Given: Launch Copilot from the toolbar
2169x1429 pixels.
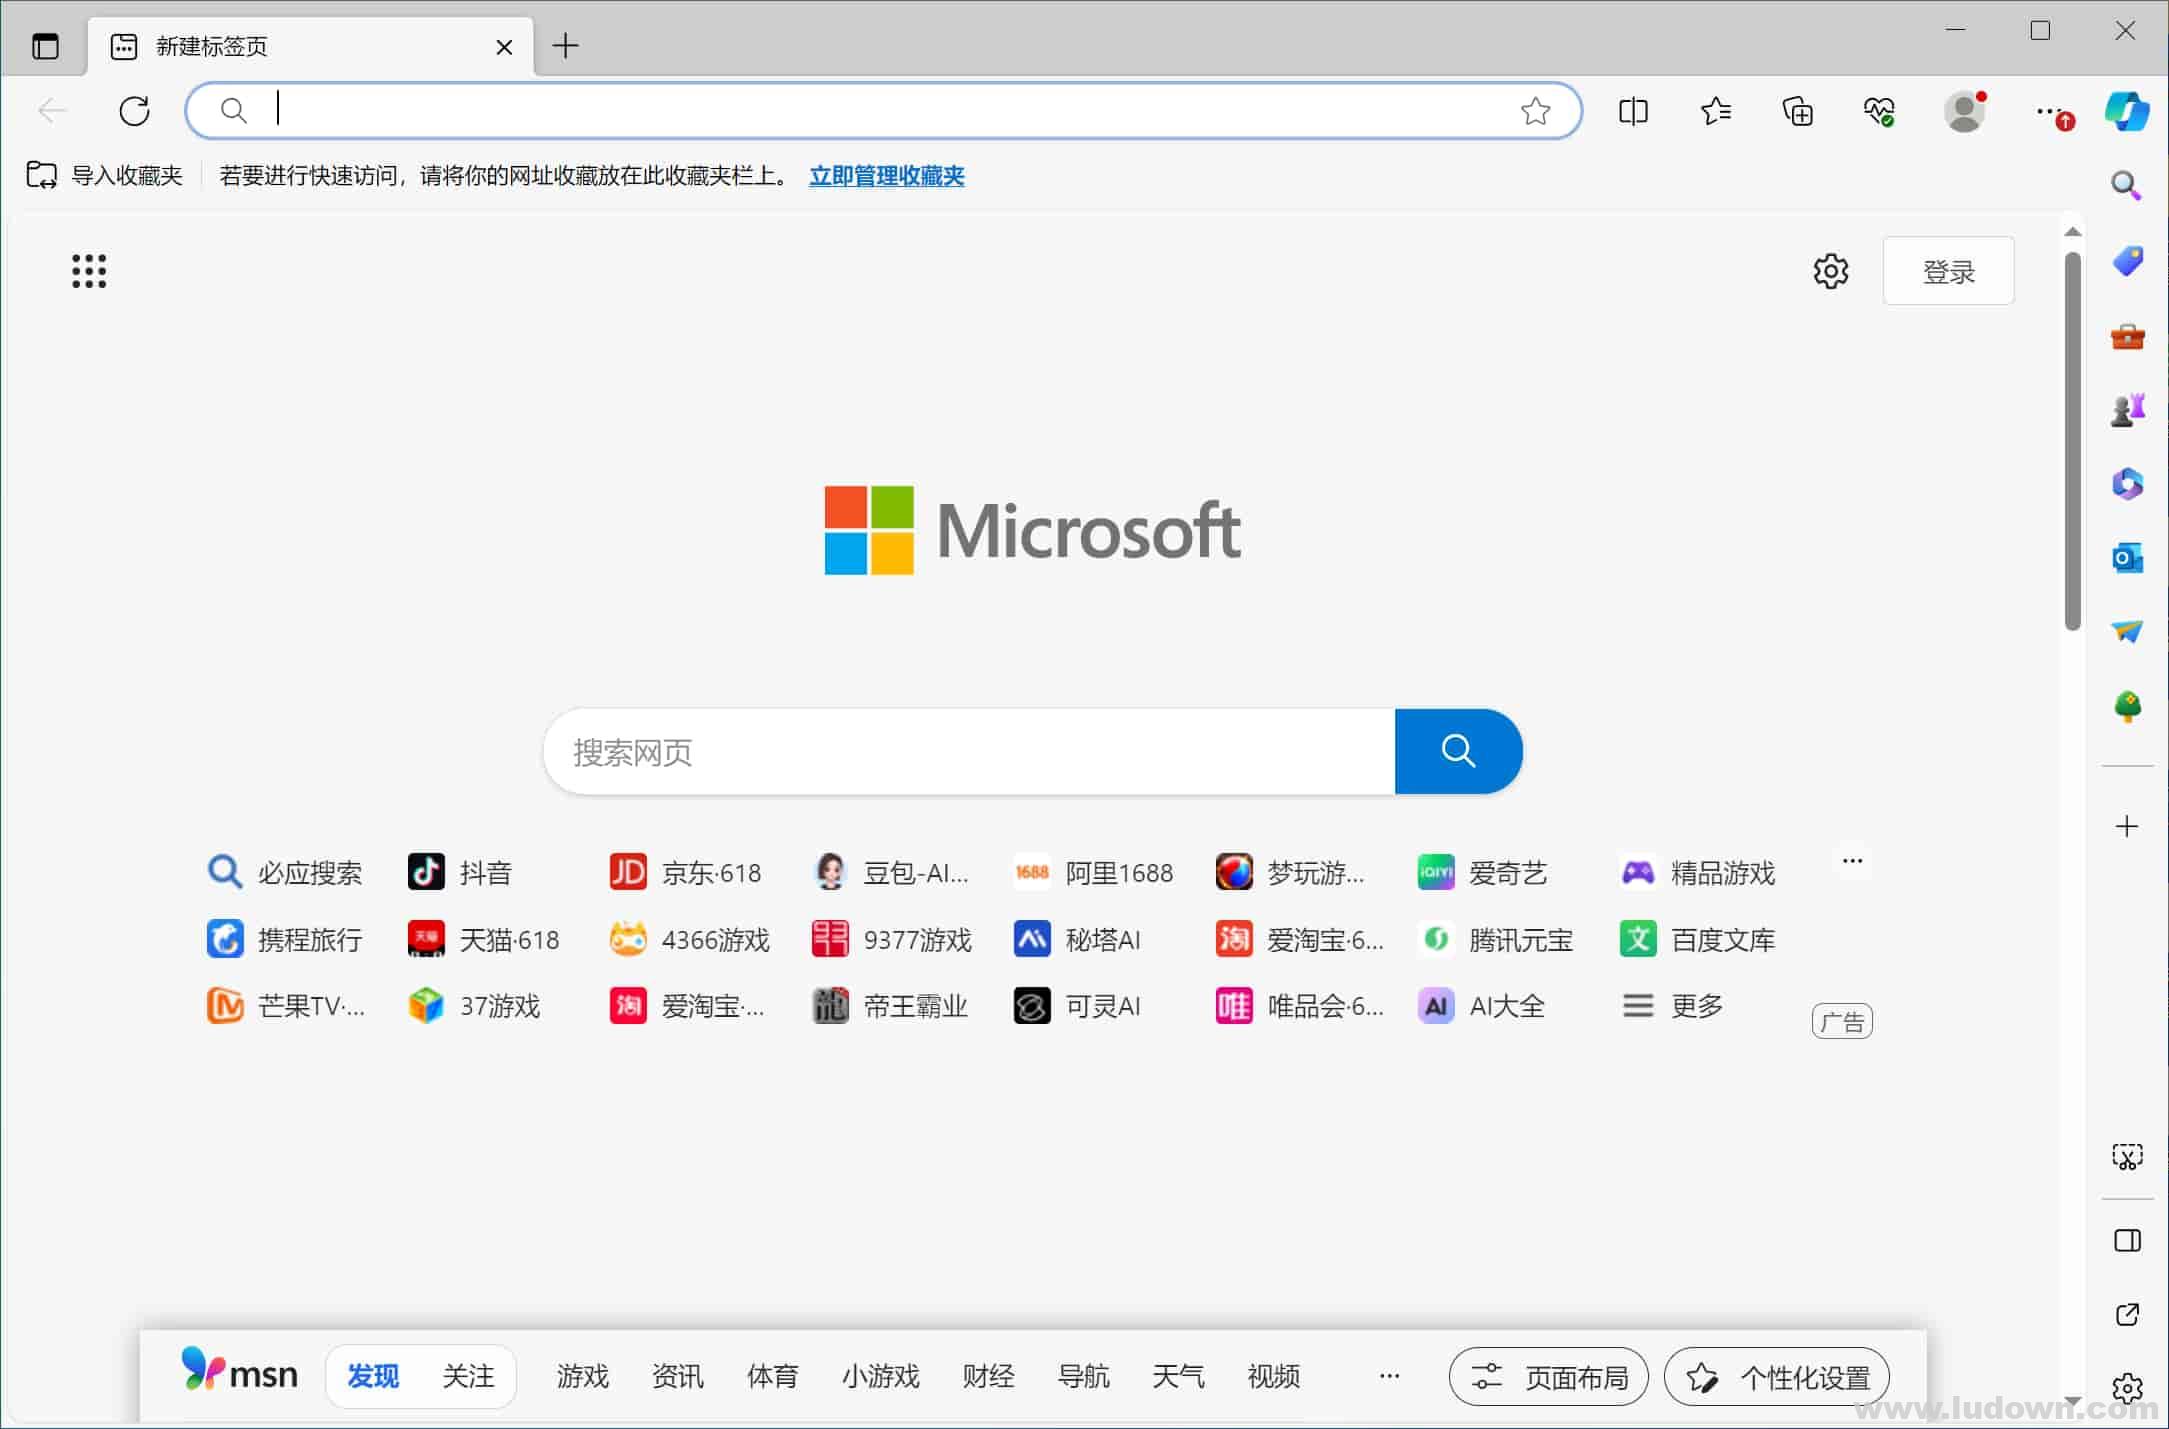Looking at the screenshot, I should (2126, 110).
